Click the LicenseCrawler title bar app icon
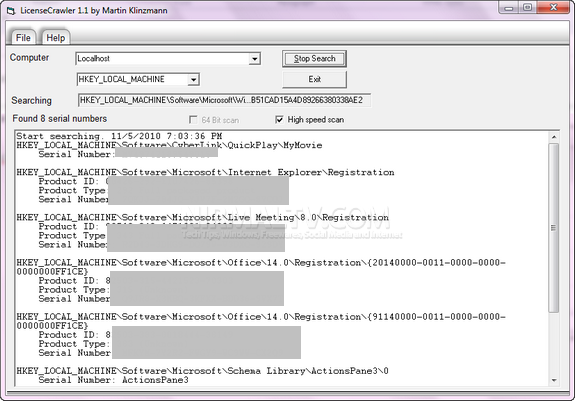 pyautogui.click(x=11, y=11)
